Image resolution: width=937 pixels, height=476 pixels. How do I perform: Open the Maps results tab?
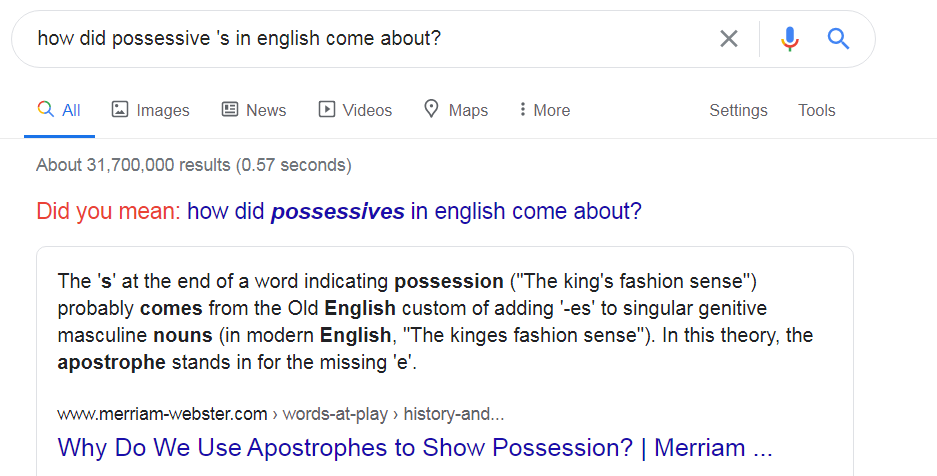coord(468,110)
